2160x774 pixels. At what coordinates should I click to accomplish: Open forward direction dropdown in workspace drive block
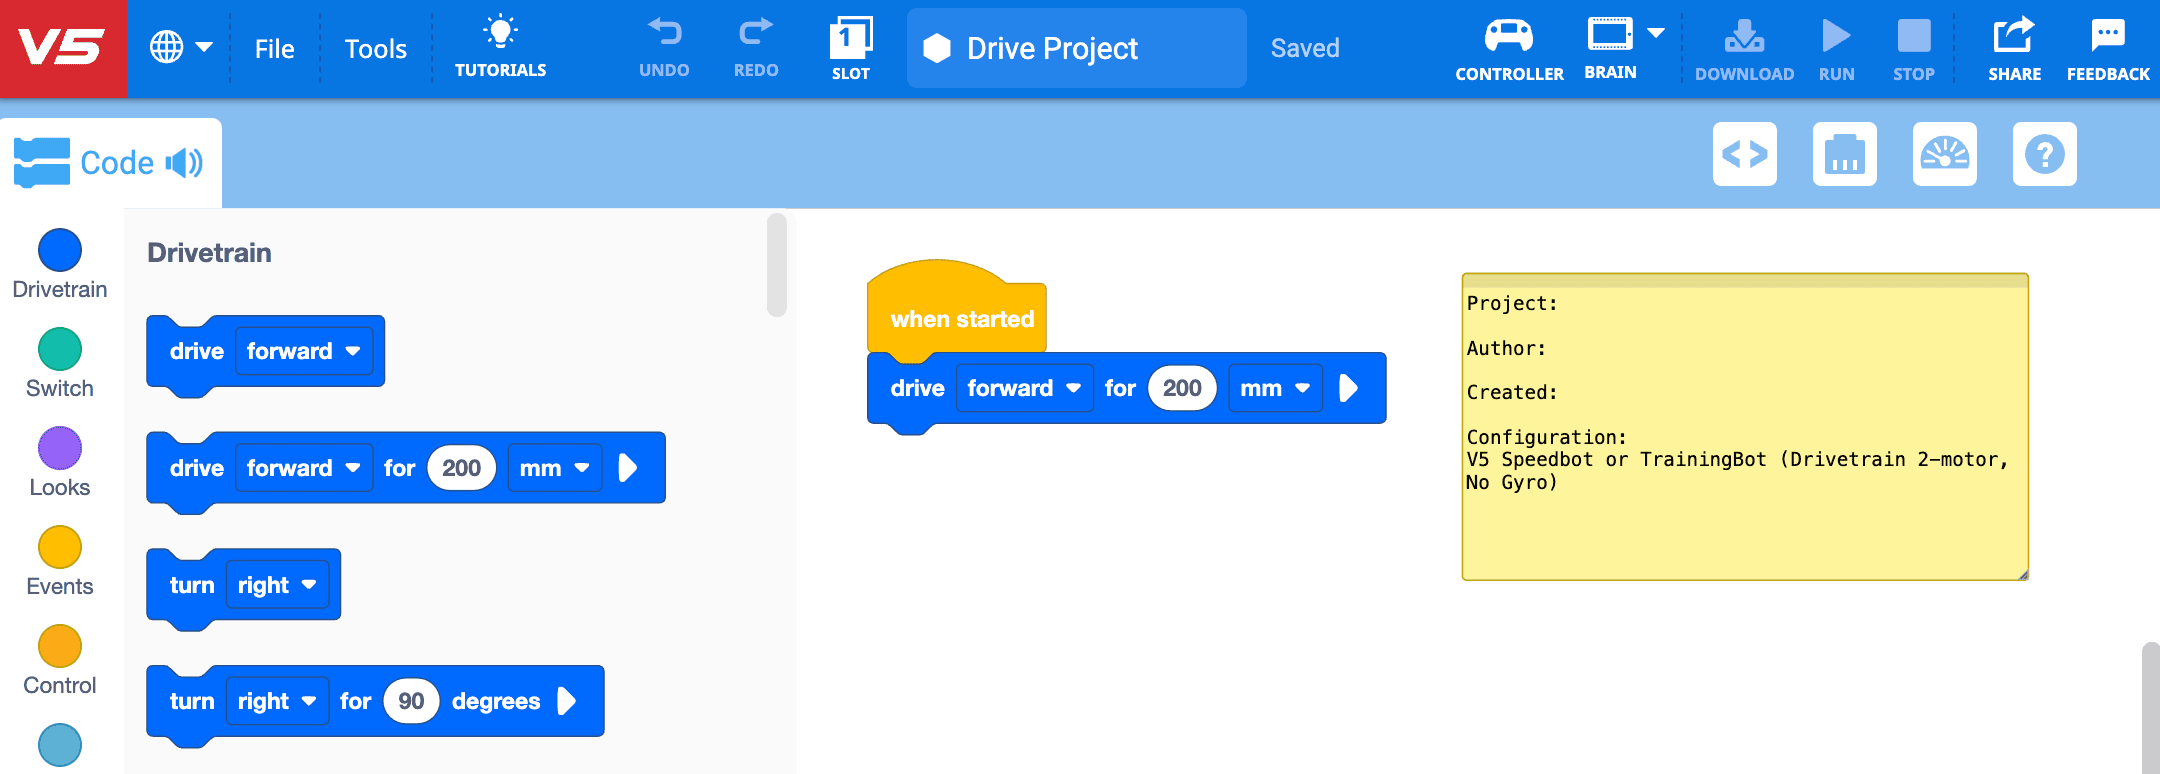coord(1023,388)
